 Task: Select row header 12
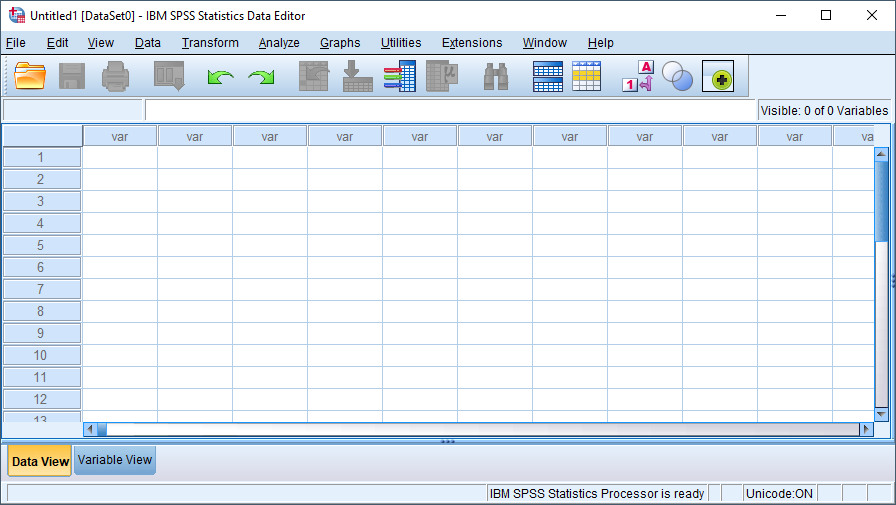[x=42, y=399]
